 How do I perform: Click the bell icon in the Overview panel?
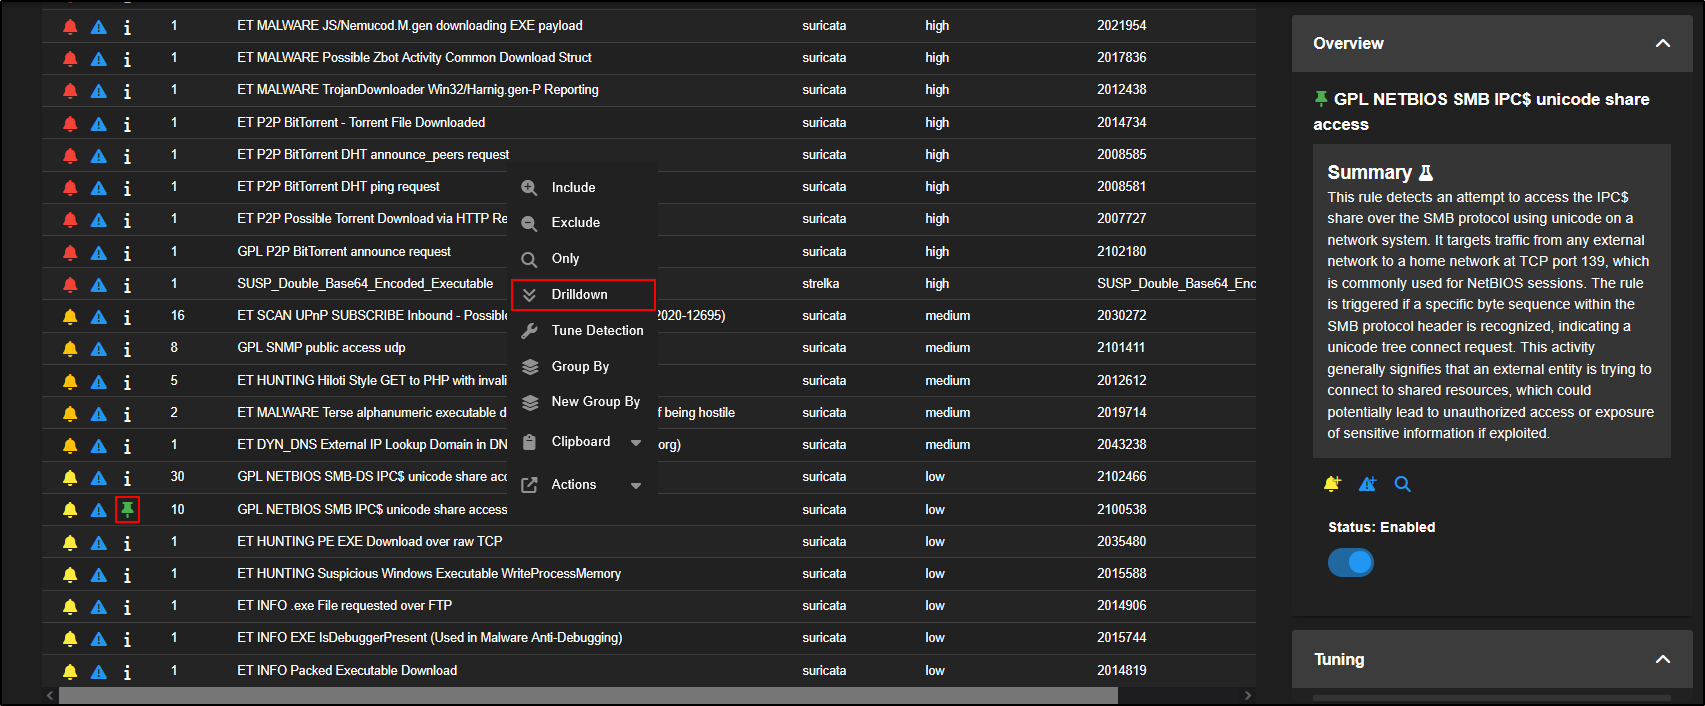1332,484
